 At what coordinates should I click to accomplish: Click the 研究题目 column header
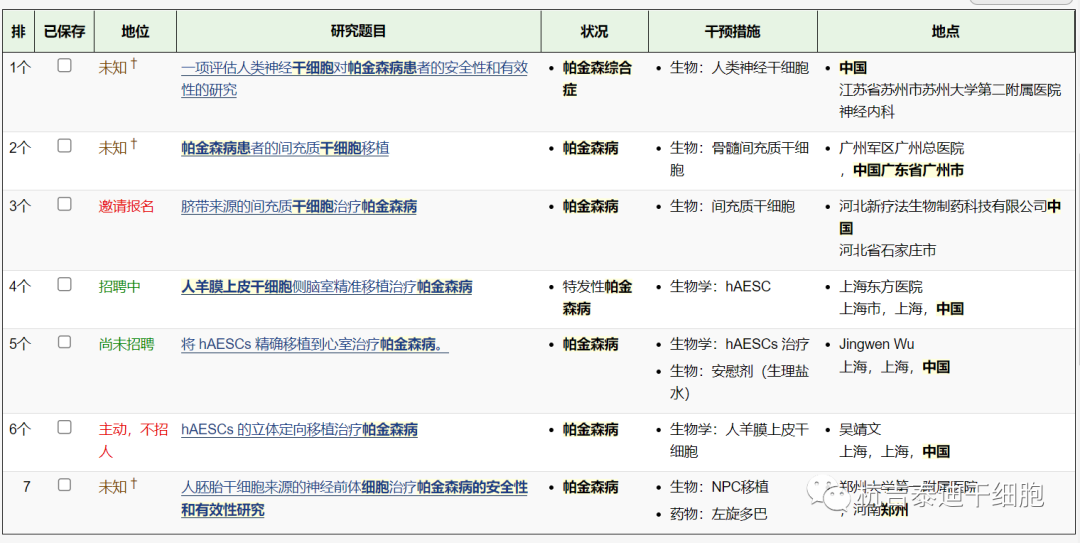(358, 32)
